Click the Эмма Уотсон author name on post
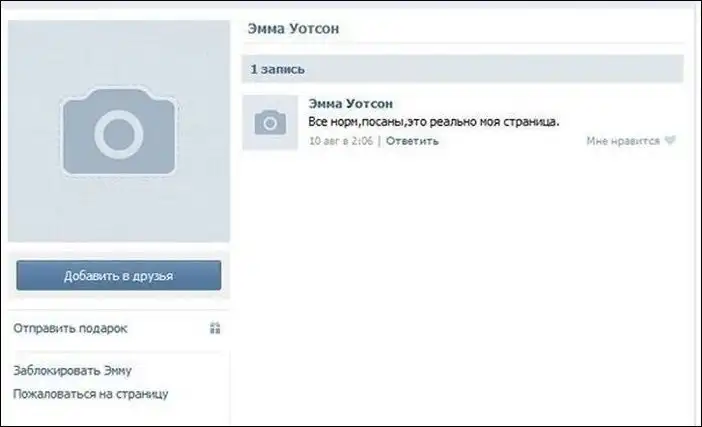 pyautogui.click(x=350, y=104)
